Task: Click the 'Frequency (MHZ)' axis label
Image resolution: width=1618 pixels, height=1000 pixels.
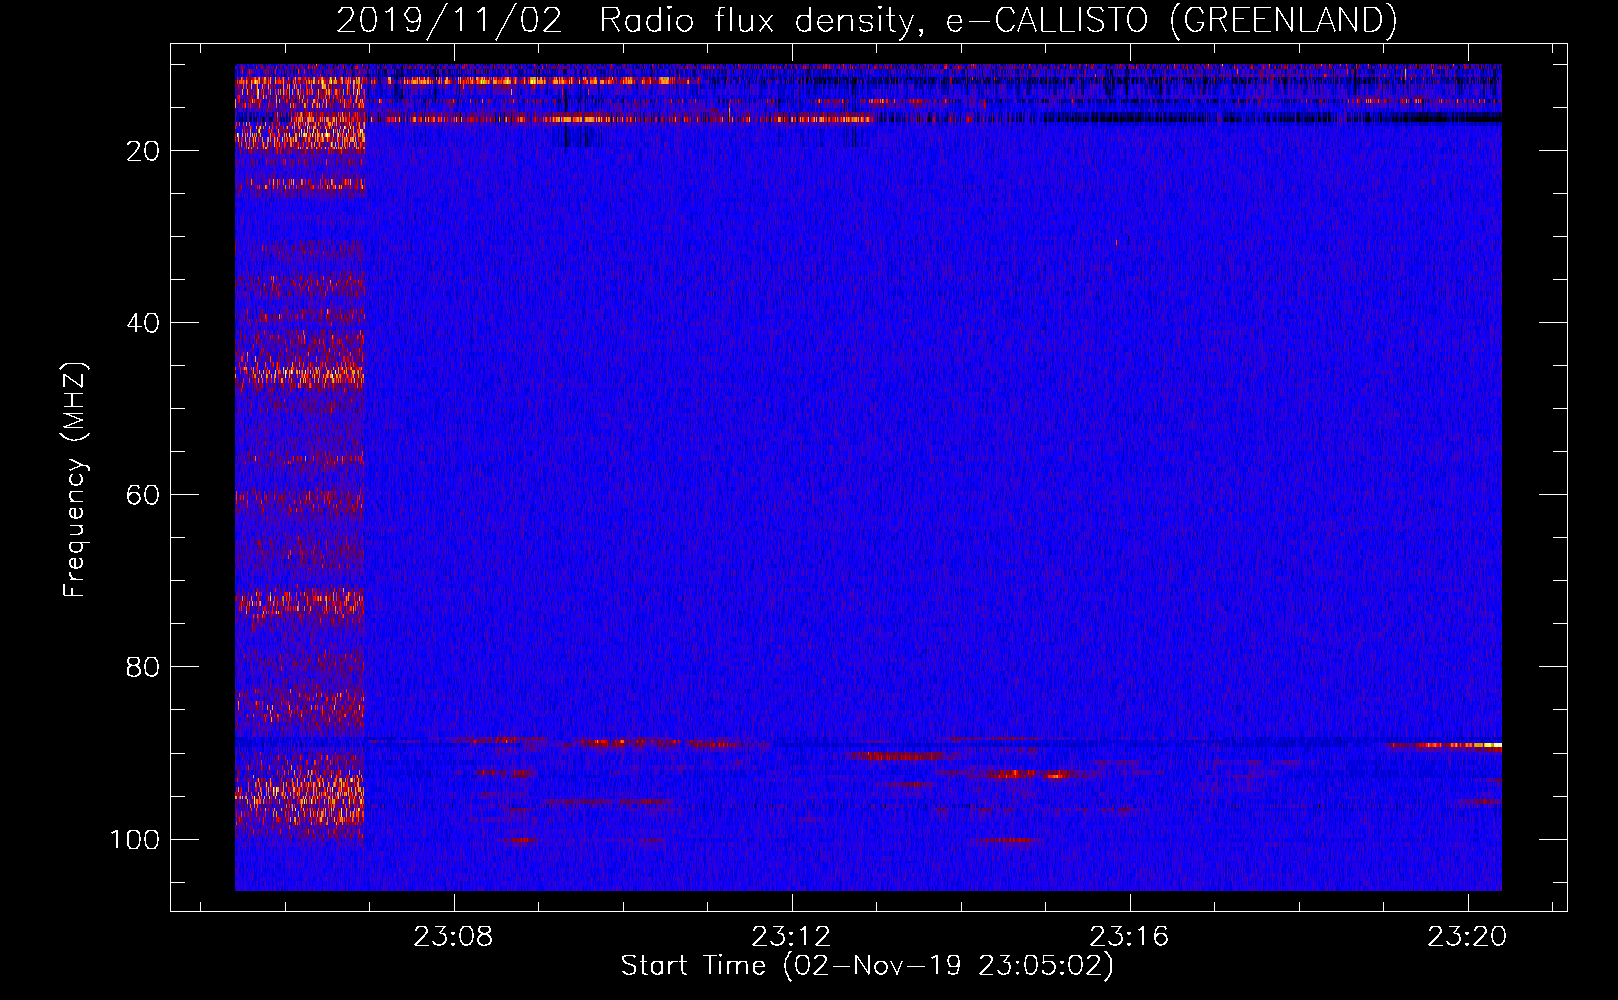Action: click(x=76, y=480)
